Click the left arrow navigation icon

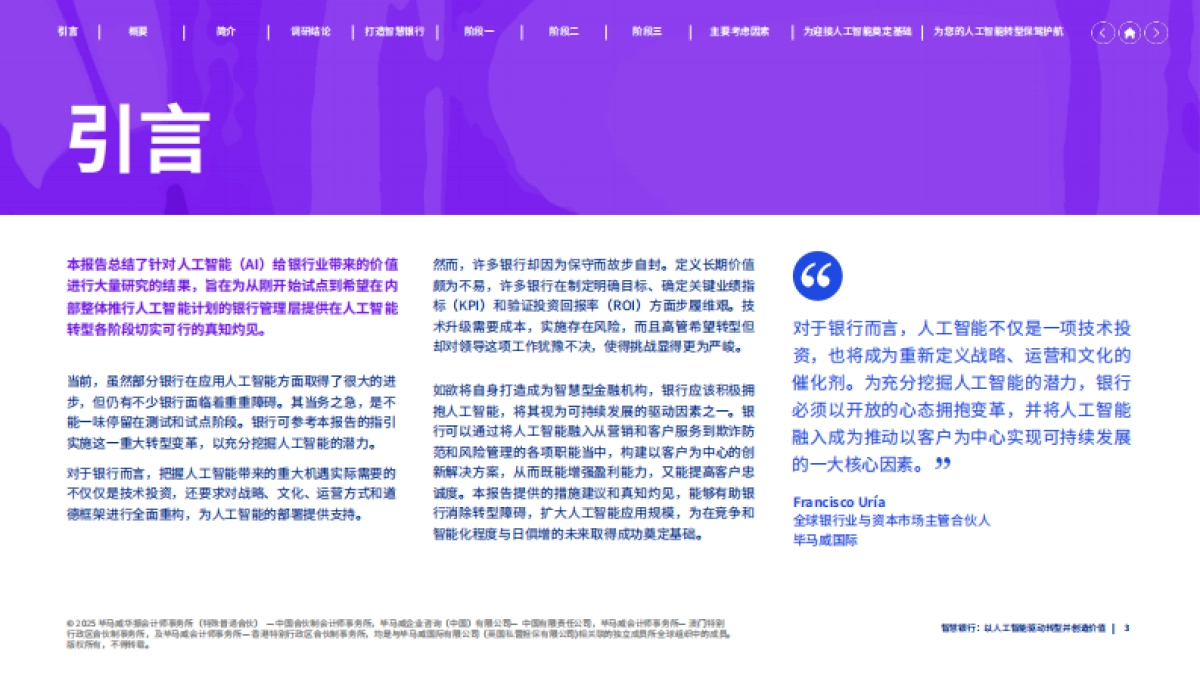(x=1103, y=32)
